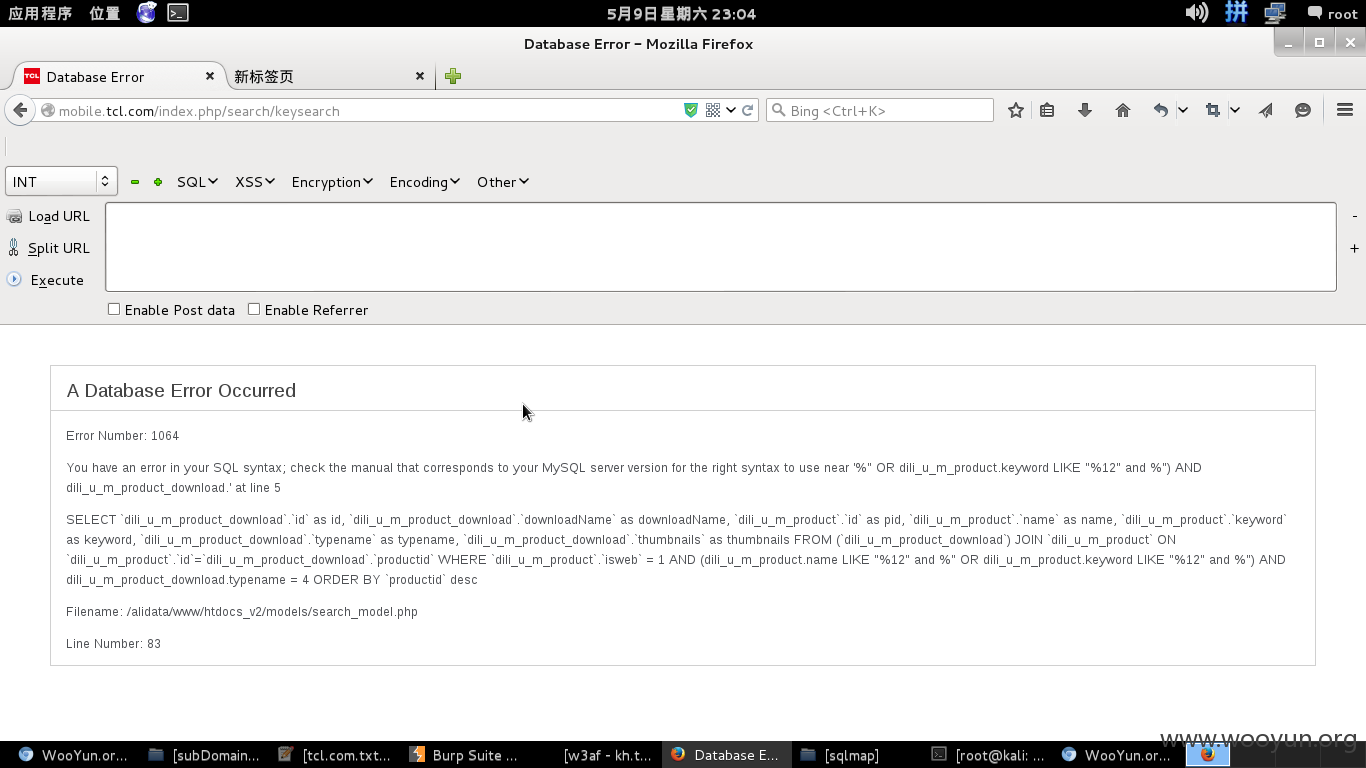The height and width of the screenshot is (768, 1366).
Task: Open dropdown arrow next to crop icon
Action: pyautogui.click(x=1235, y=110)
